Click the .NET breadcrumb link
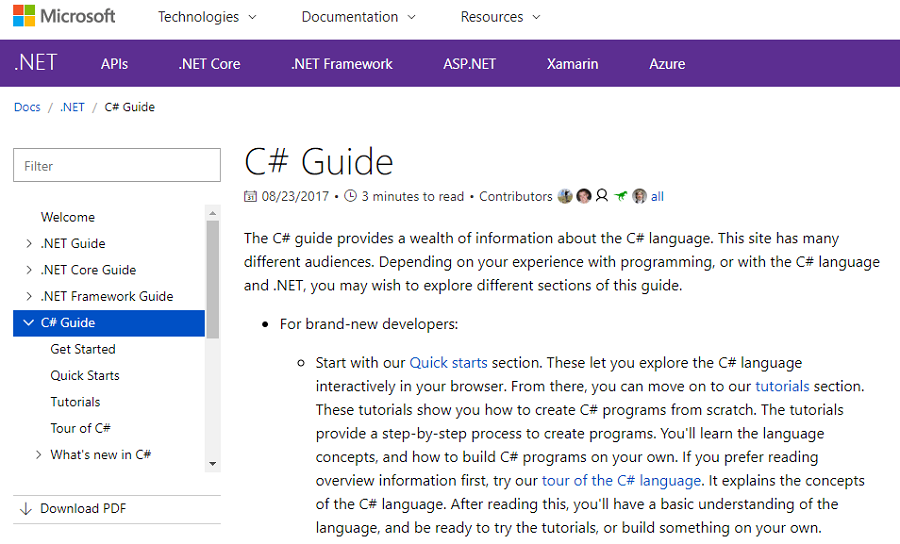900x544 pixels. (72, 107)
